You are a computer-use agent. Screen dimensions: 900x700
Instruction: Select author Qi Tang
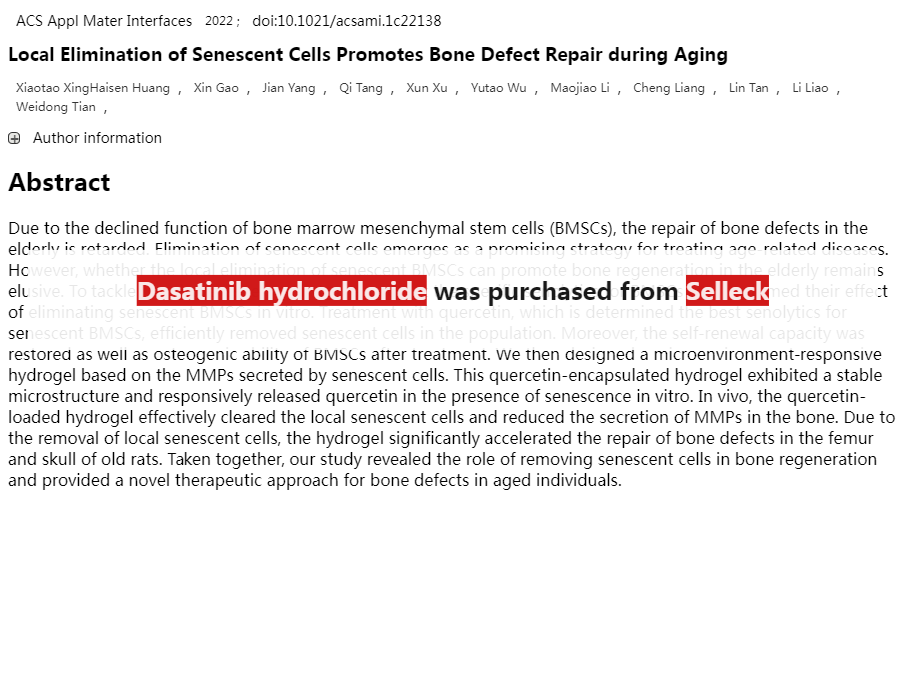click(361, 88)
